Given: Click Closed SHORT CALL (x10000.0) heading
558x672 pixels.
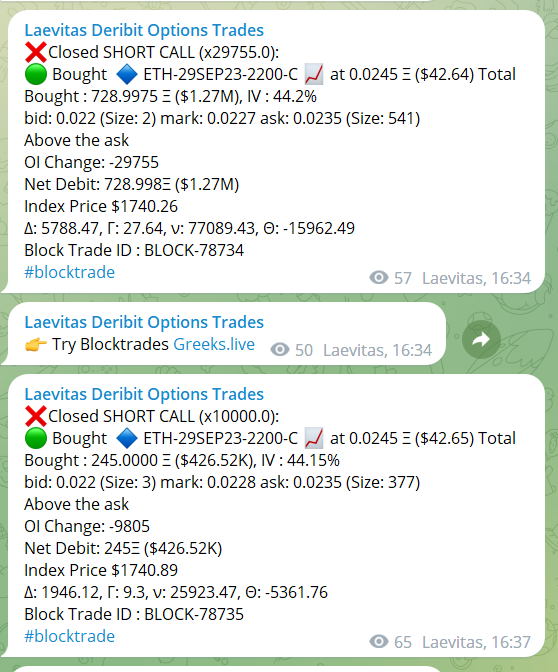Looking at the screenshot, I should 164,416.
